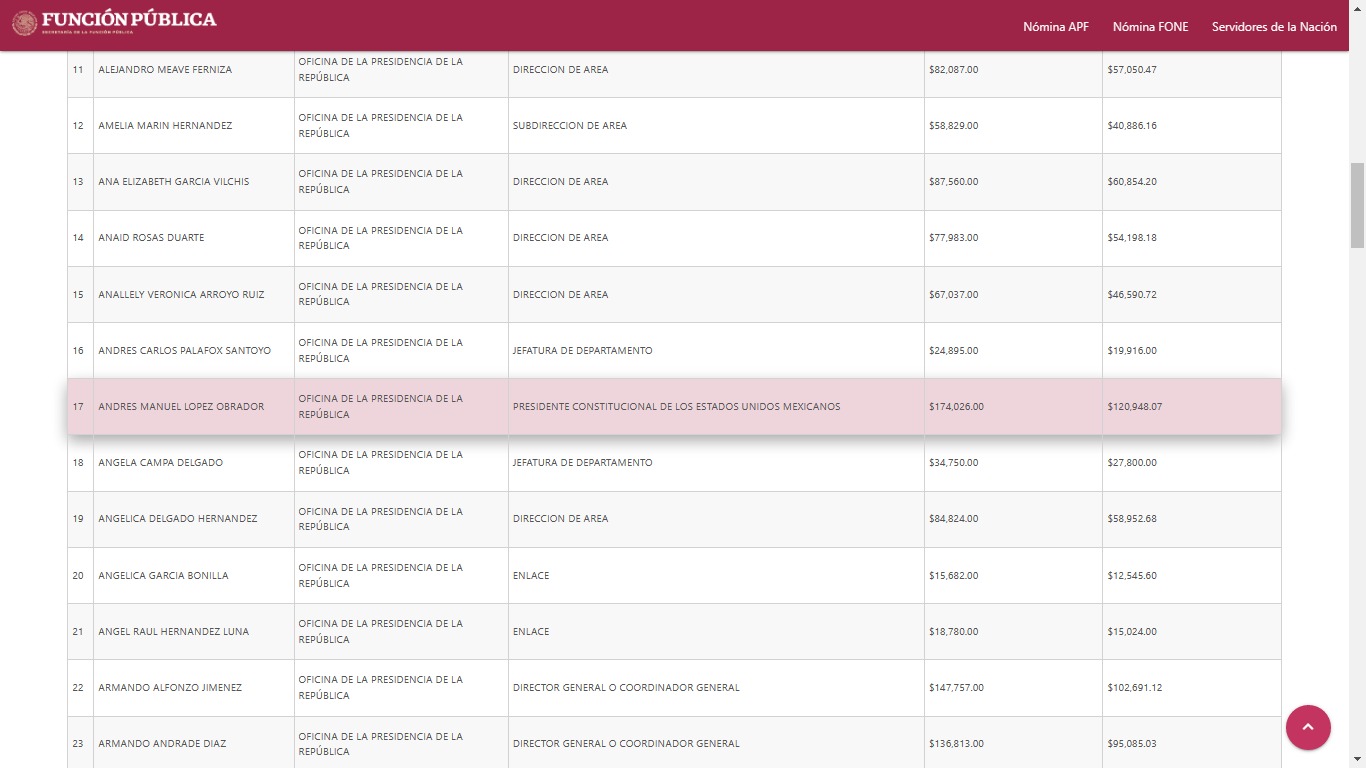Select name ANDRES MANUEL LOPEZ OBRADOR
Viewport: 1366px width, 768px height.
tap(181, 407)
